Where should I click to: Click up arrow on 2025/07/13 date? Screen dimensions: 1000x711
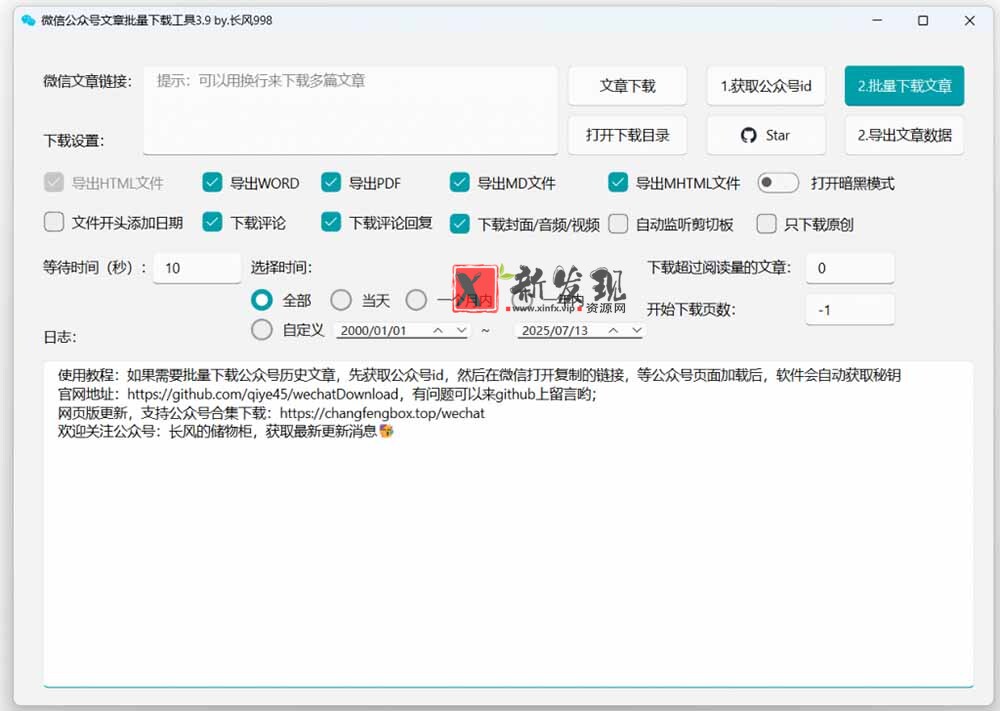pos(613,330)
